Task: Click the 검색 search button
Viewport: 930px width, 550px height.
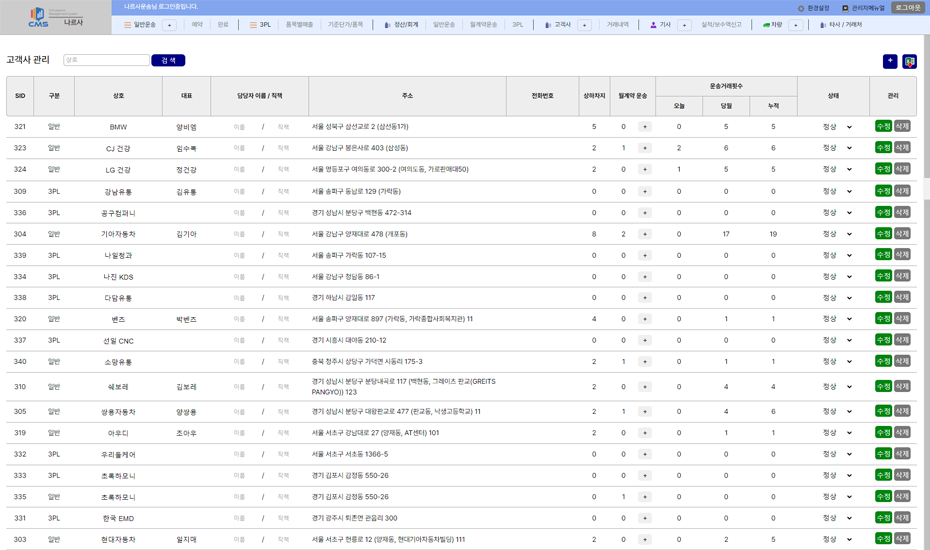Action: [168, 61]
